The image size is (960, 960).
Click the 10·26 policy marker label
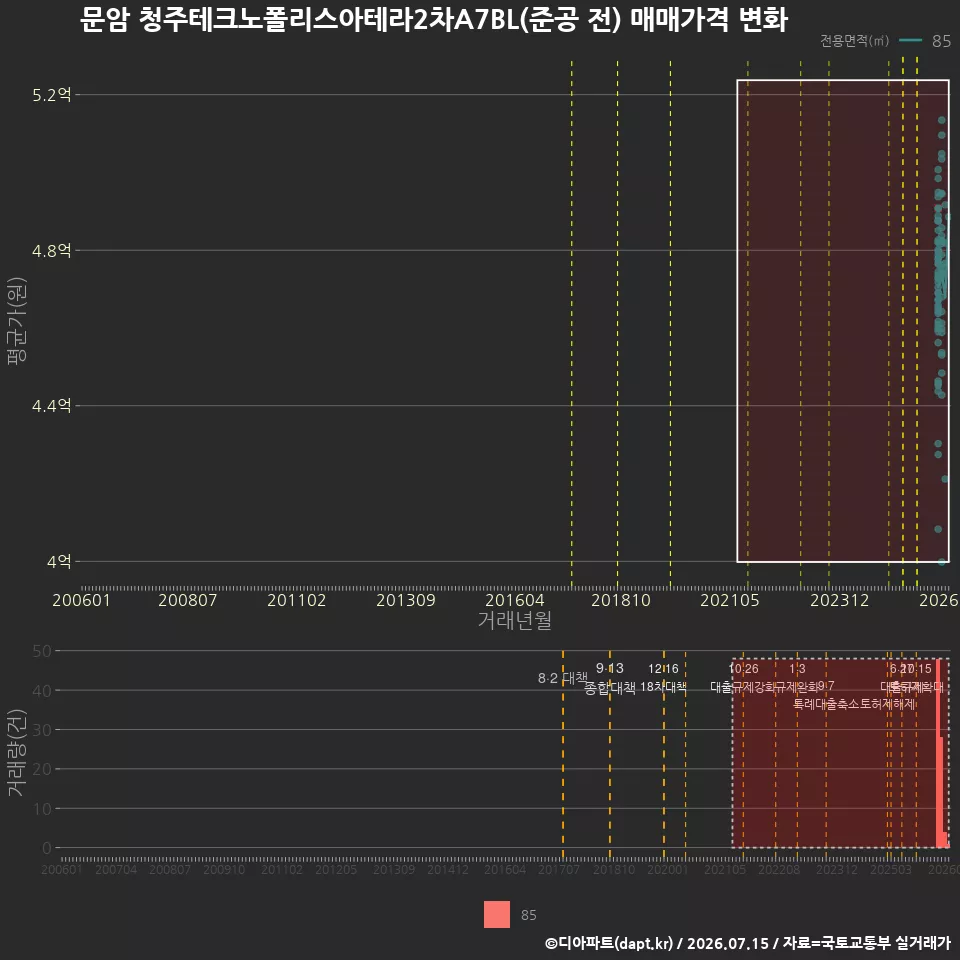pyautogui.click(x=743, y=669)
